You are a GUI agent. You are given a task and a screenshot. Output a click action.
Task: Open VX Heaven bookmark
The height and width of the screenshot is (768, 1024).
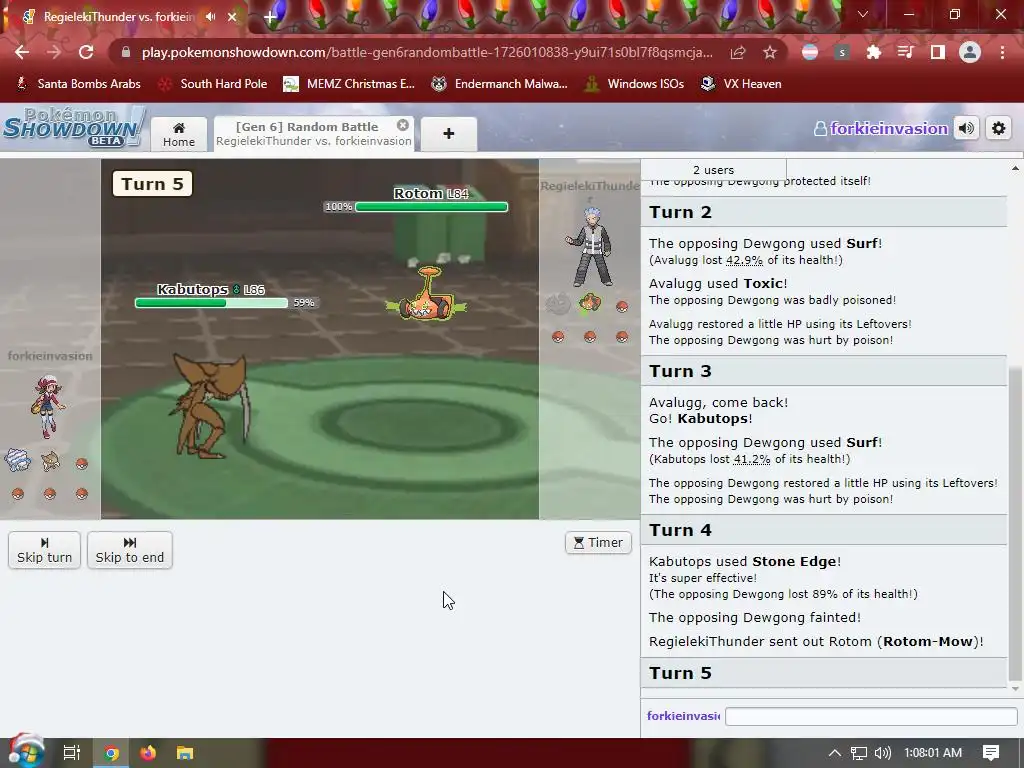(741, 84)
